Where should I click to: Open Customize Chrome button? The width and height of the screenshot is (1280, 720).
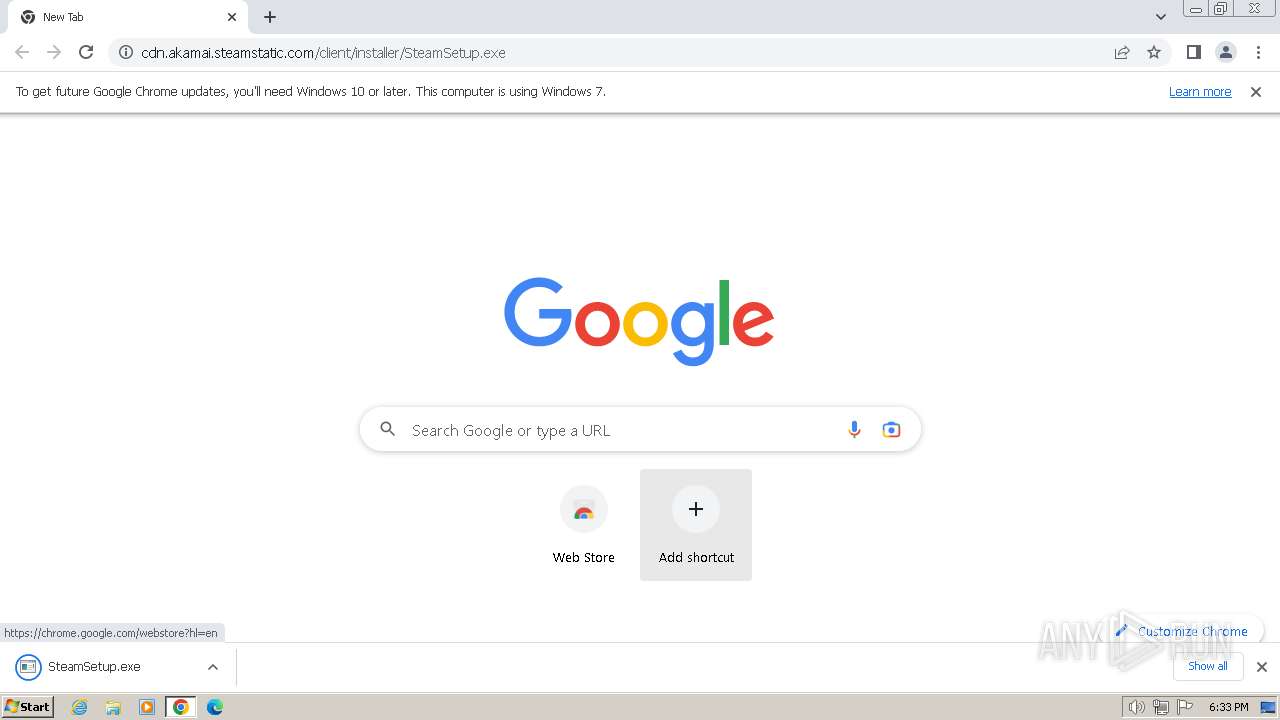pos(1182,631)
